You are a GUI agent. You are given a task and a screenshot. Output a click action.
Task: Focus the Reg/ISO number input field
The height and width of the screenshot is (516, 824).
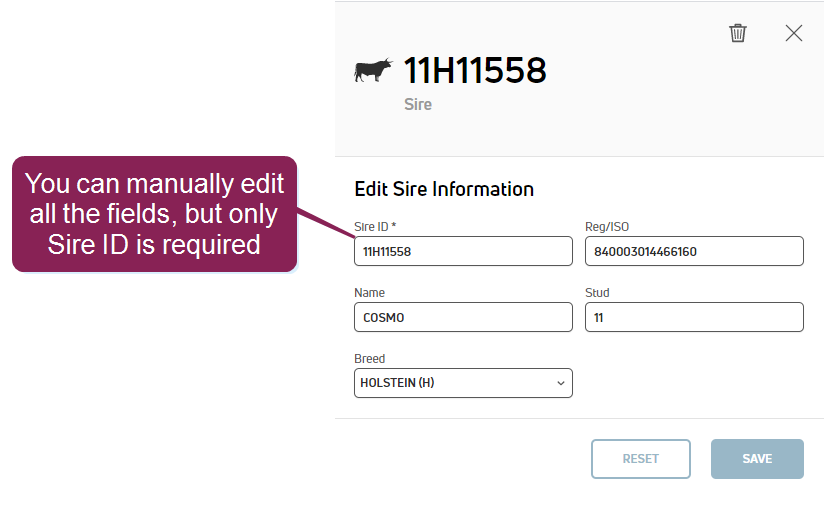point(694,251)
